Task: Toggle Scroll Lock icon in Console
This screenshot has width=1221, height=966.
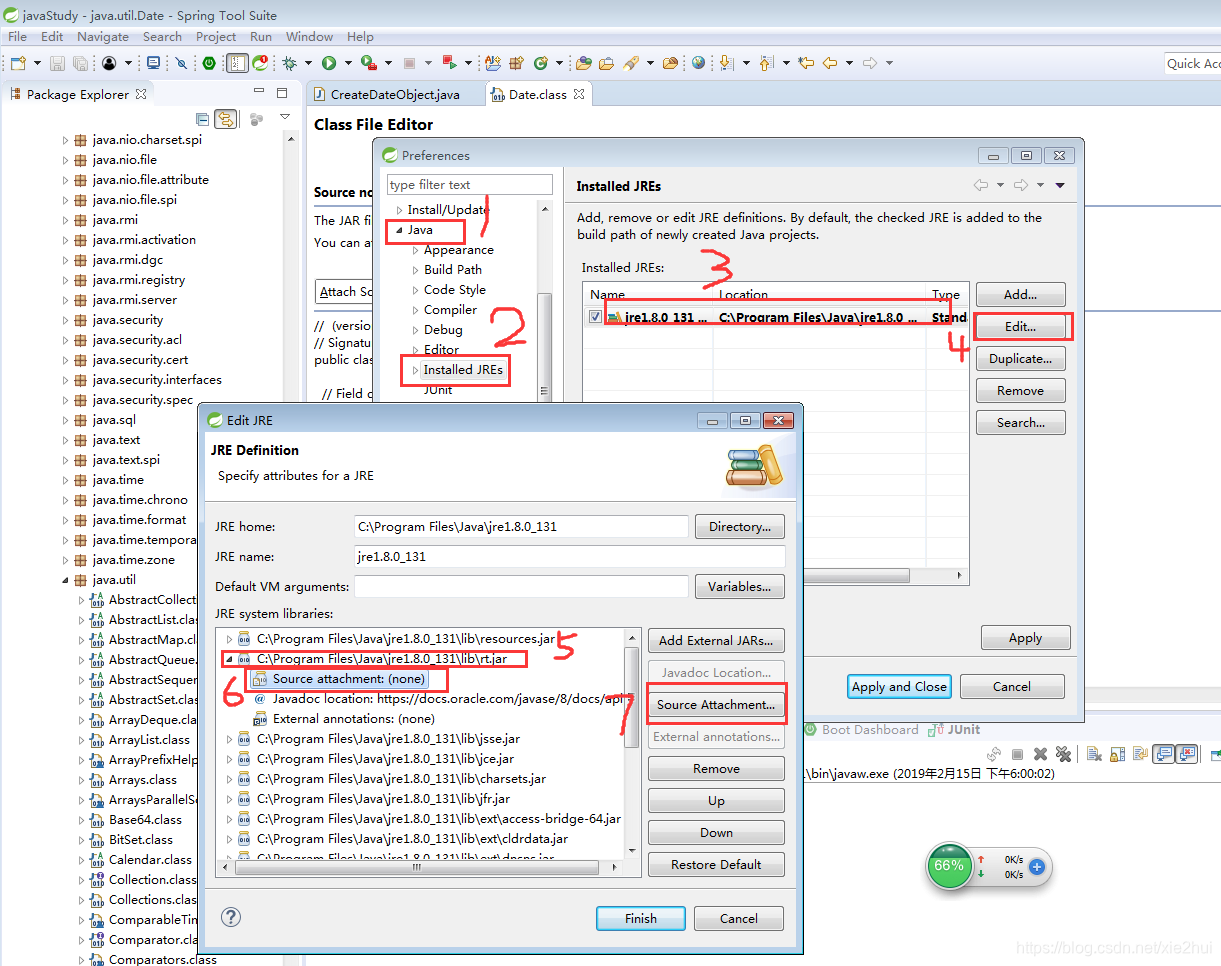Action: point(1118,754)
